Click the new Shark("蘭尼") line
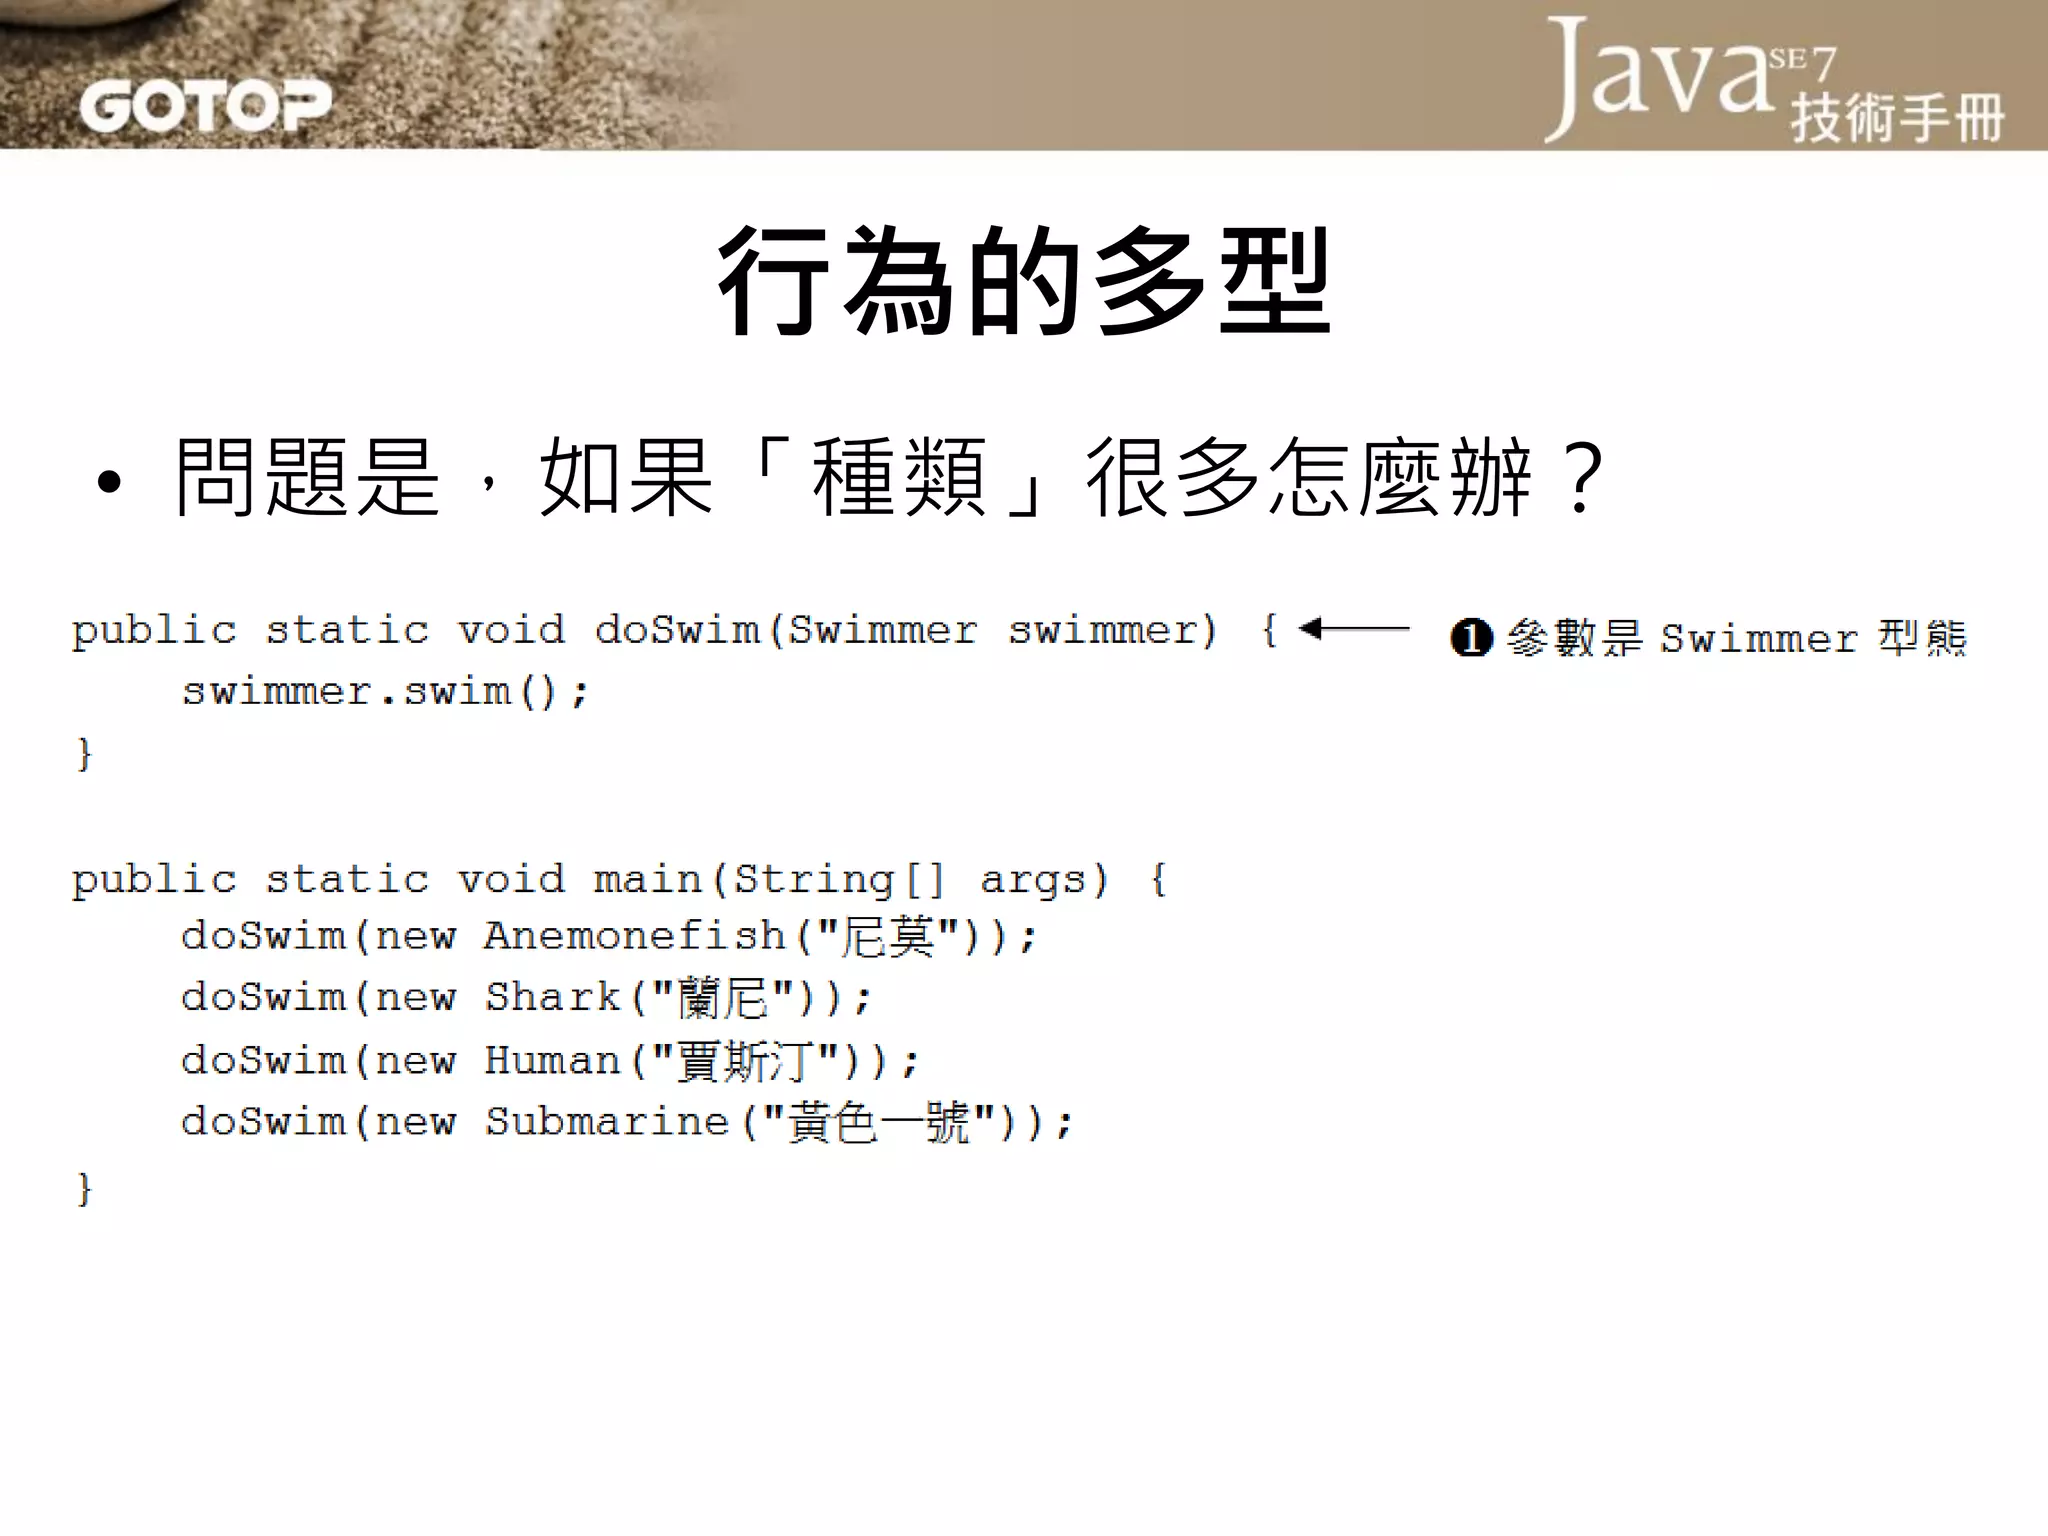Screen dimensions: 2048x1536 pyautogui.click(x=527, y=998)
